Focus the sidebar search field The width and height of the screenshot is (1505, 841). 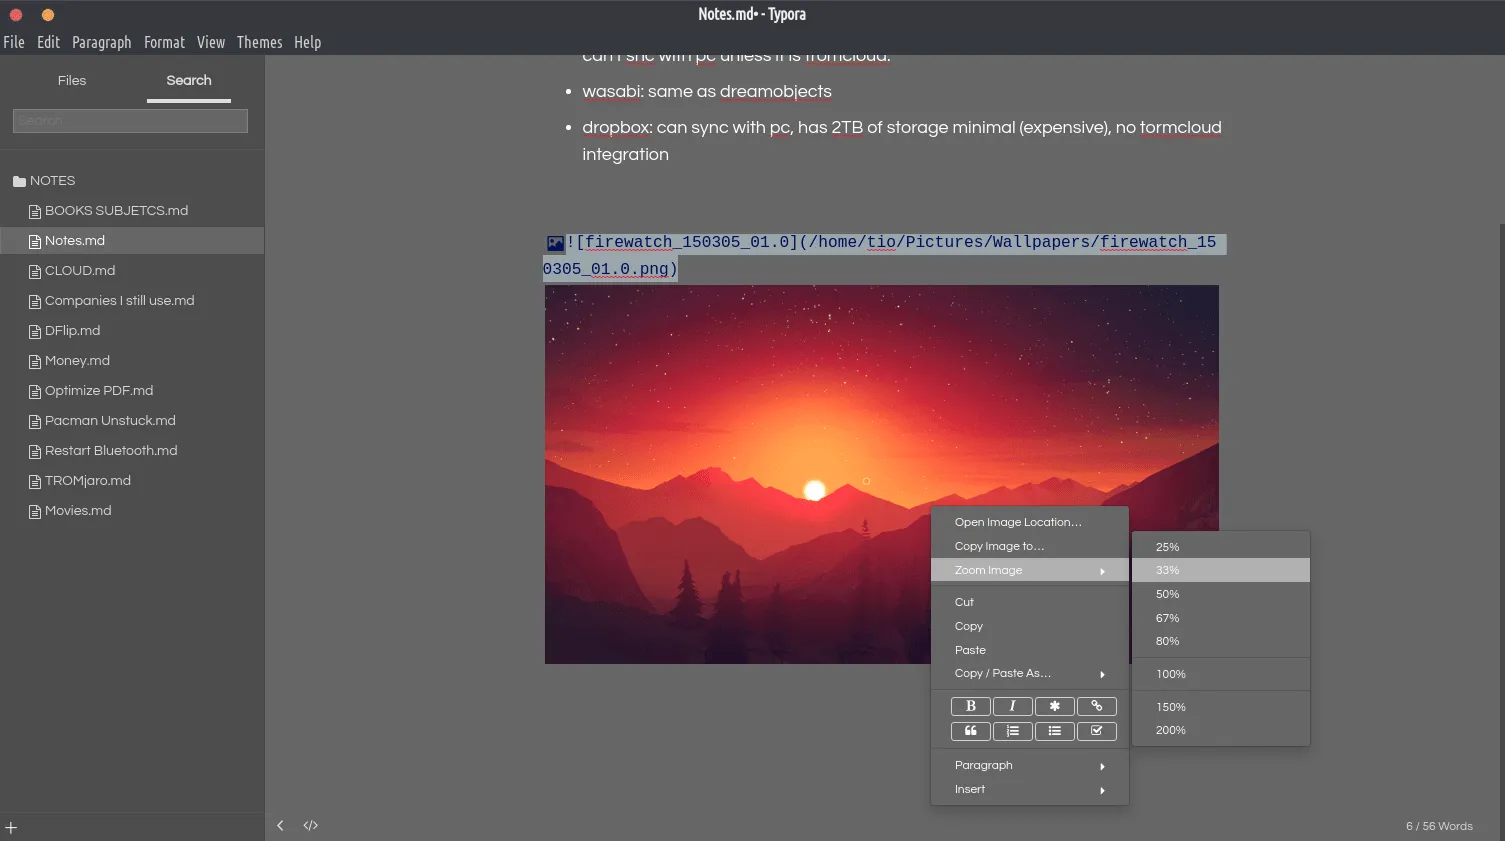pyautogui.click(x=130, y=121)
